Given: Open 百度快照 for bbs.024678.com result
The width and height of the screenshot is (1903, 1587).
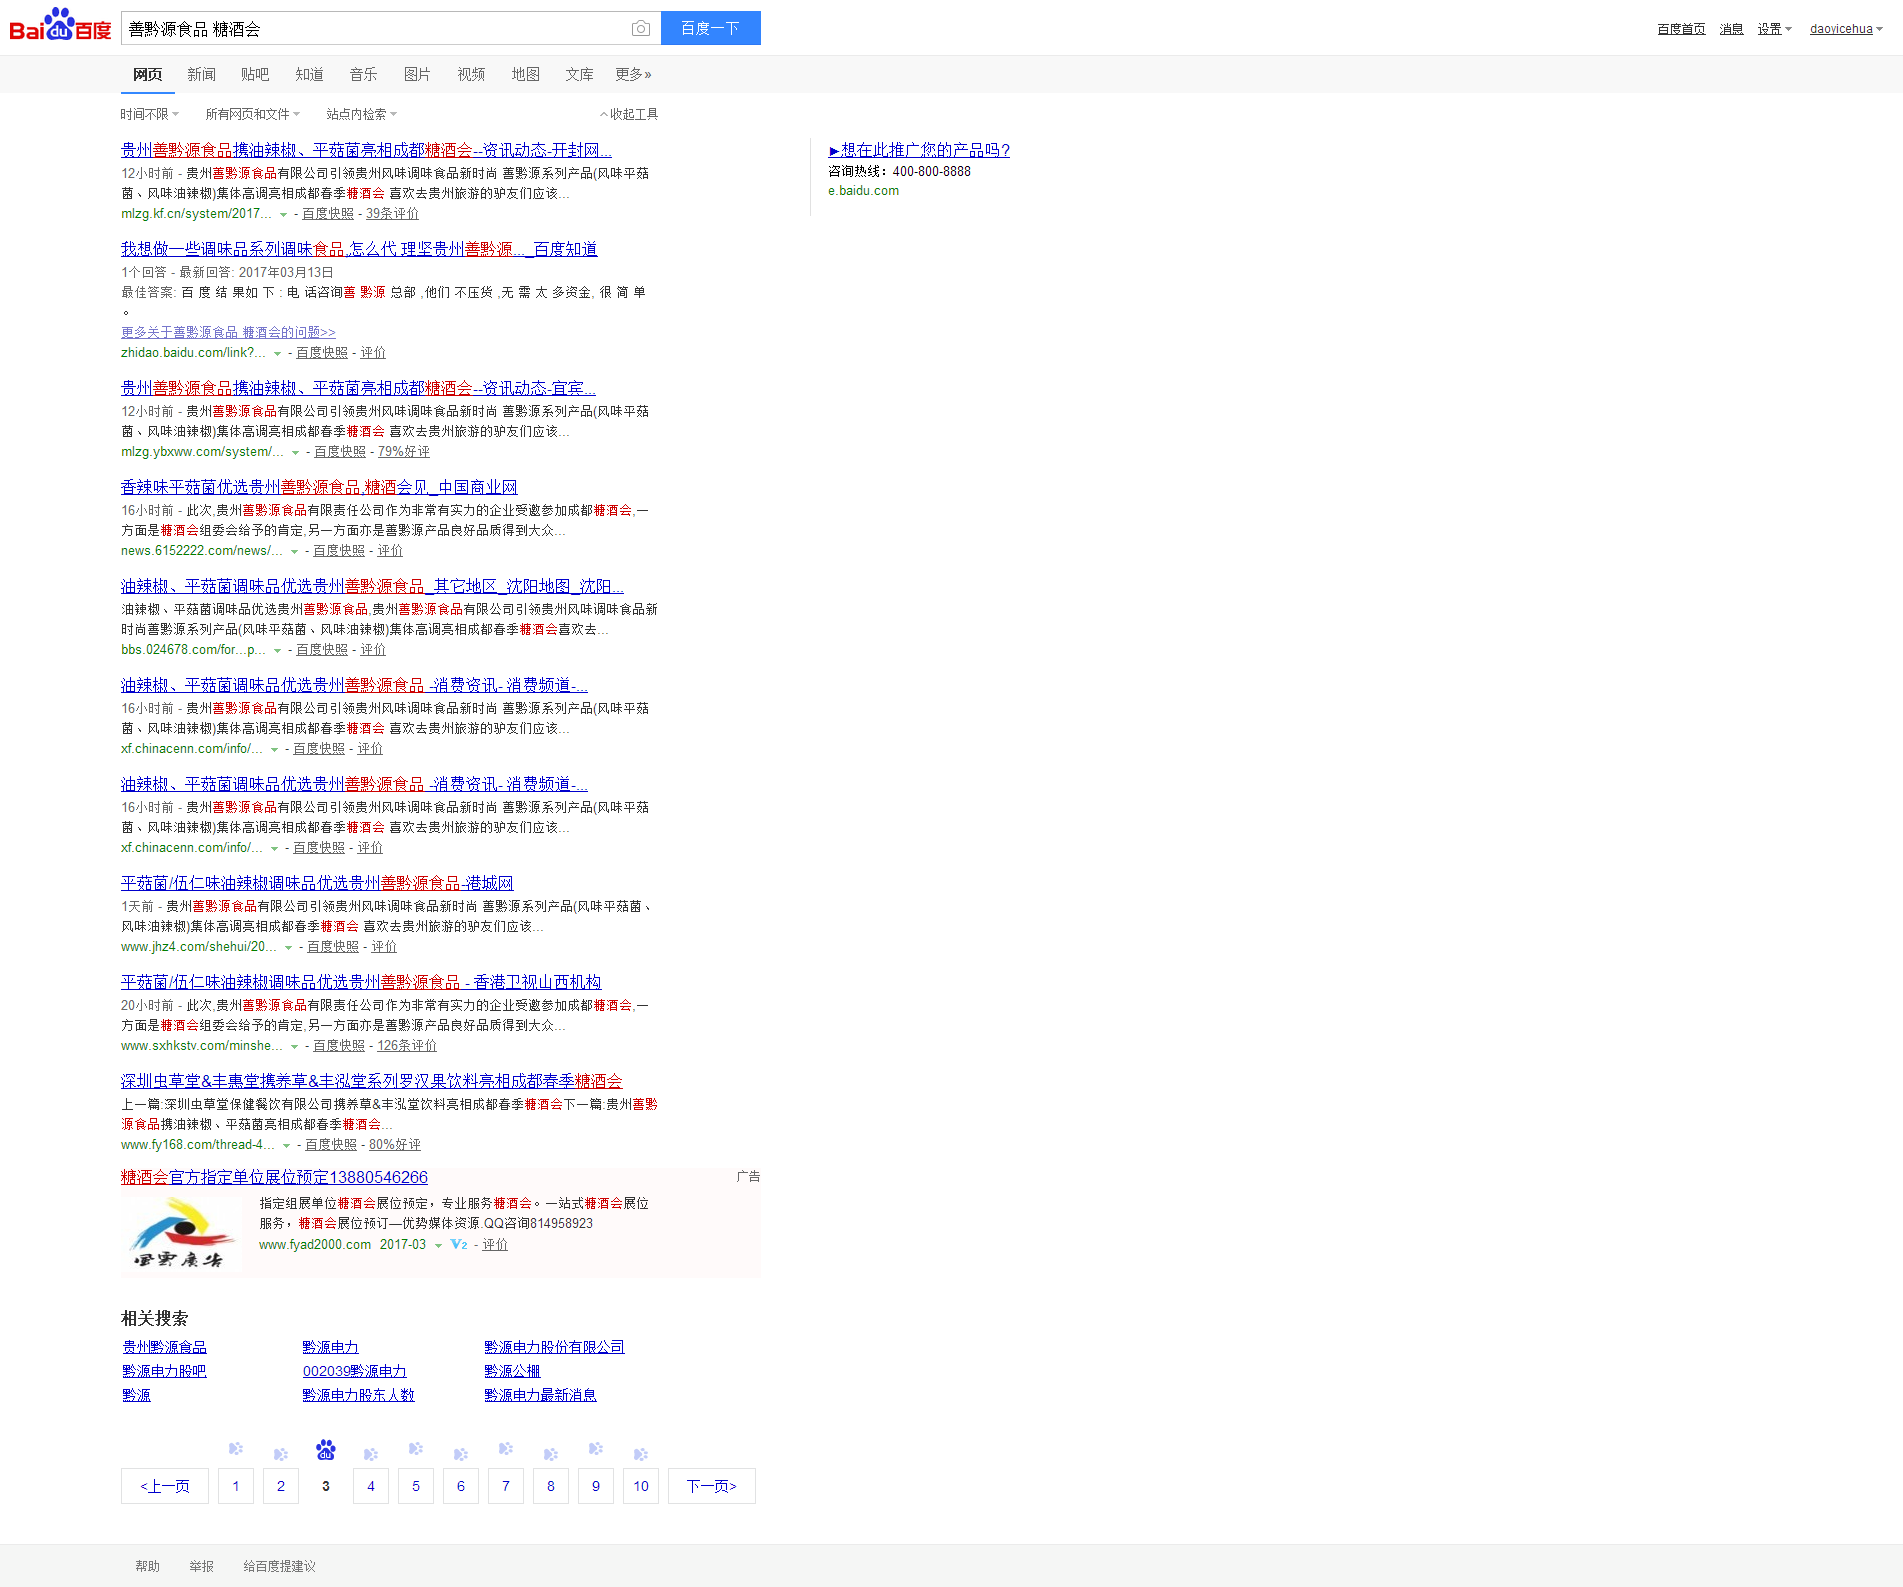Looking at the screenshot, I should point(322,650).
